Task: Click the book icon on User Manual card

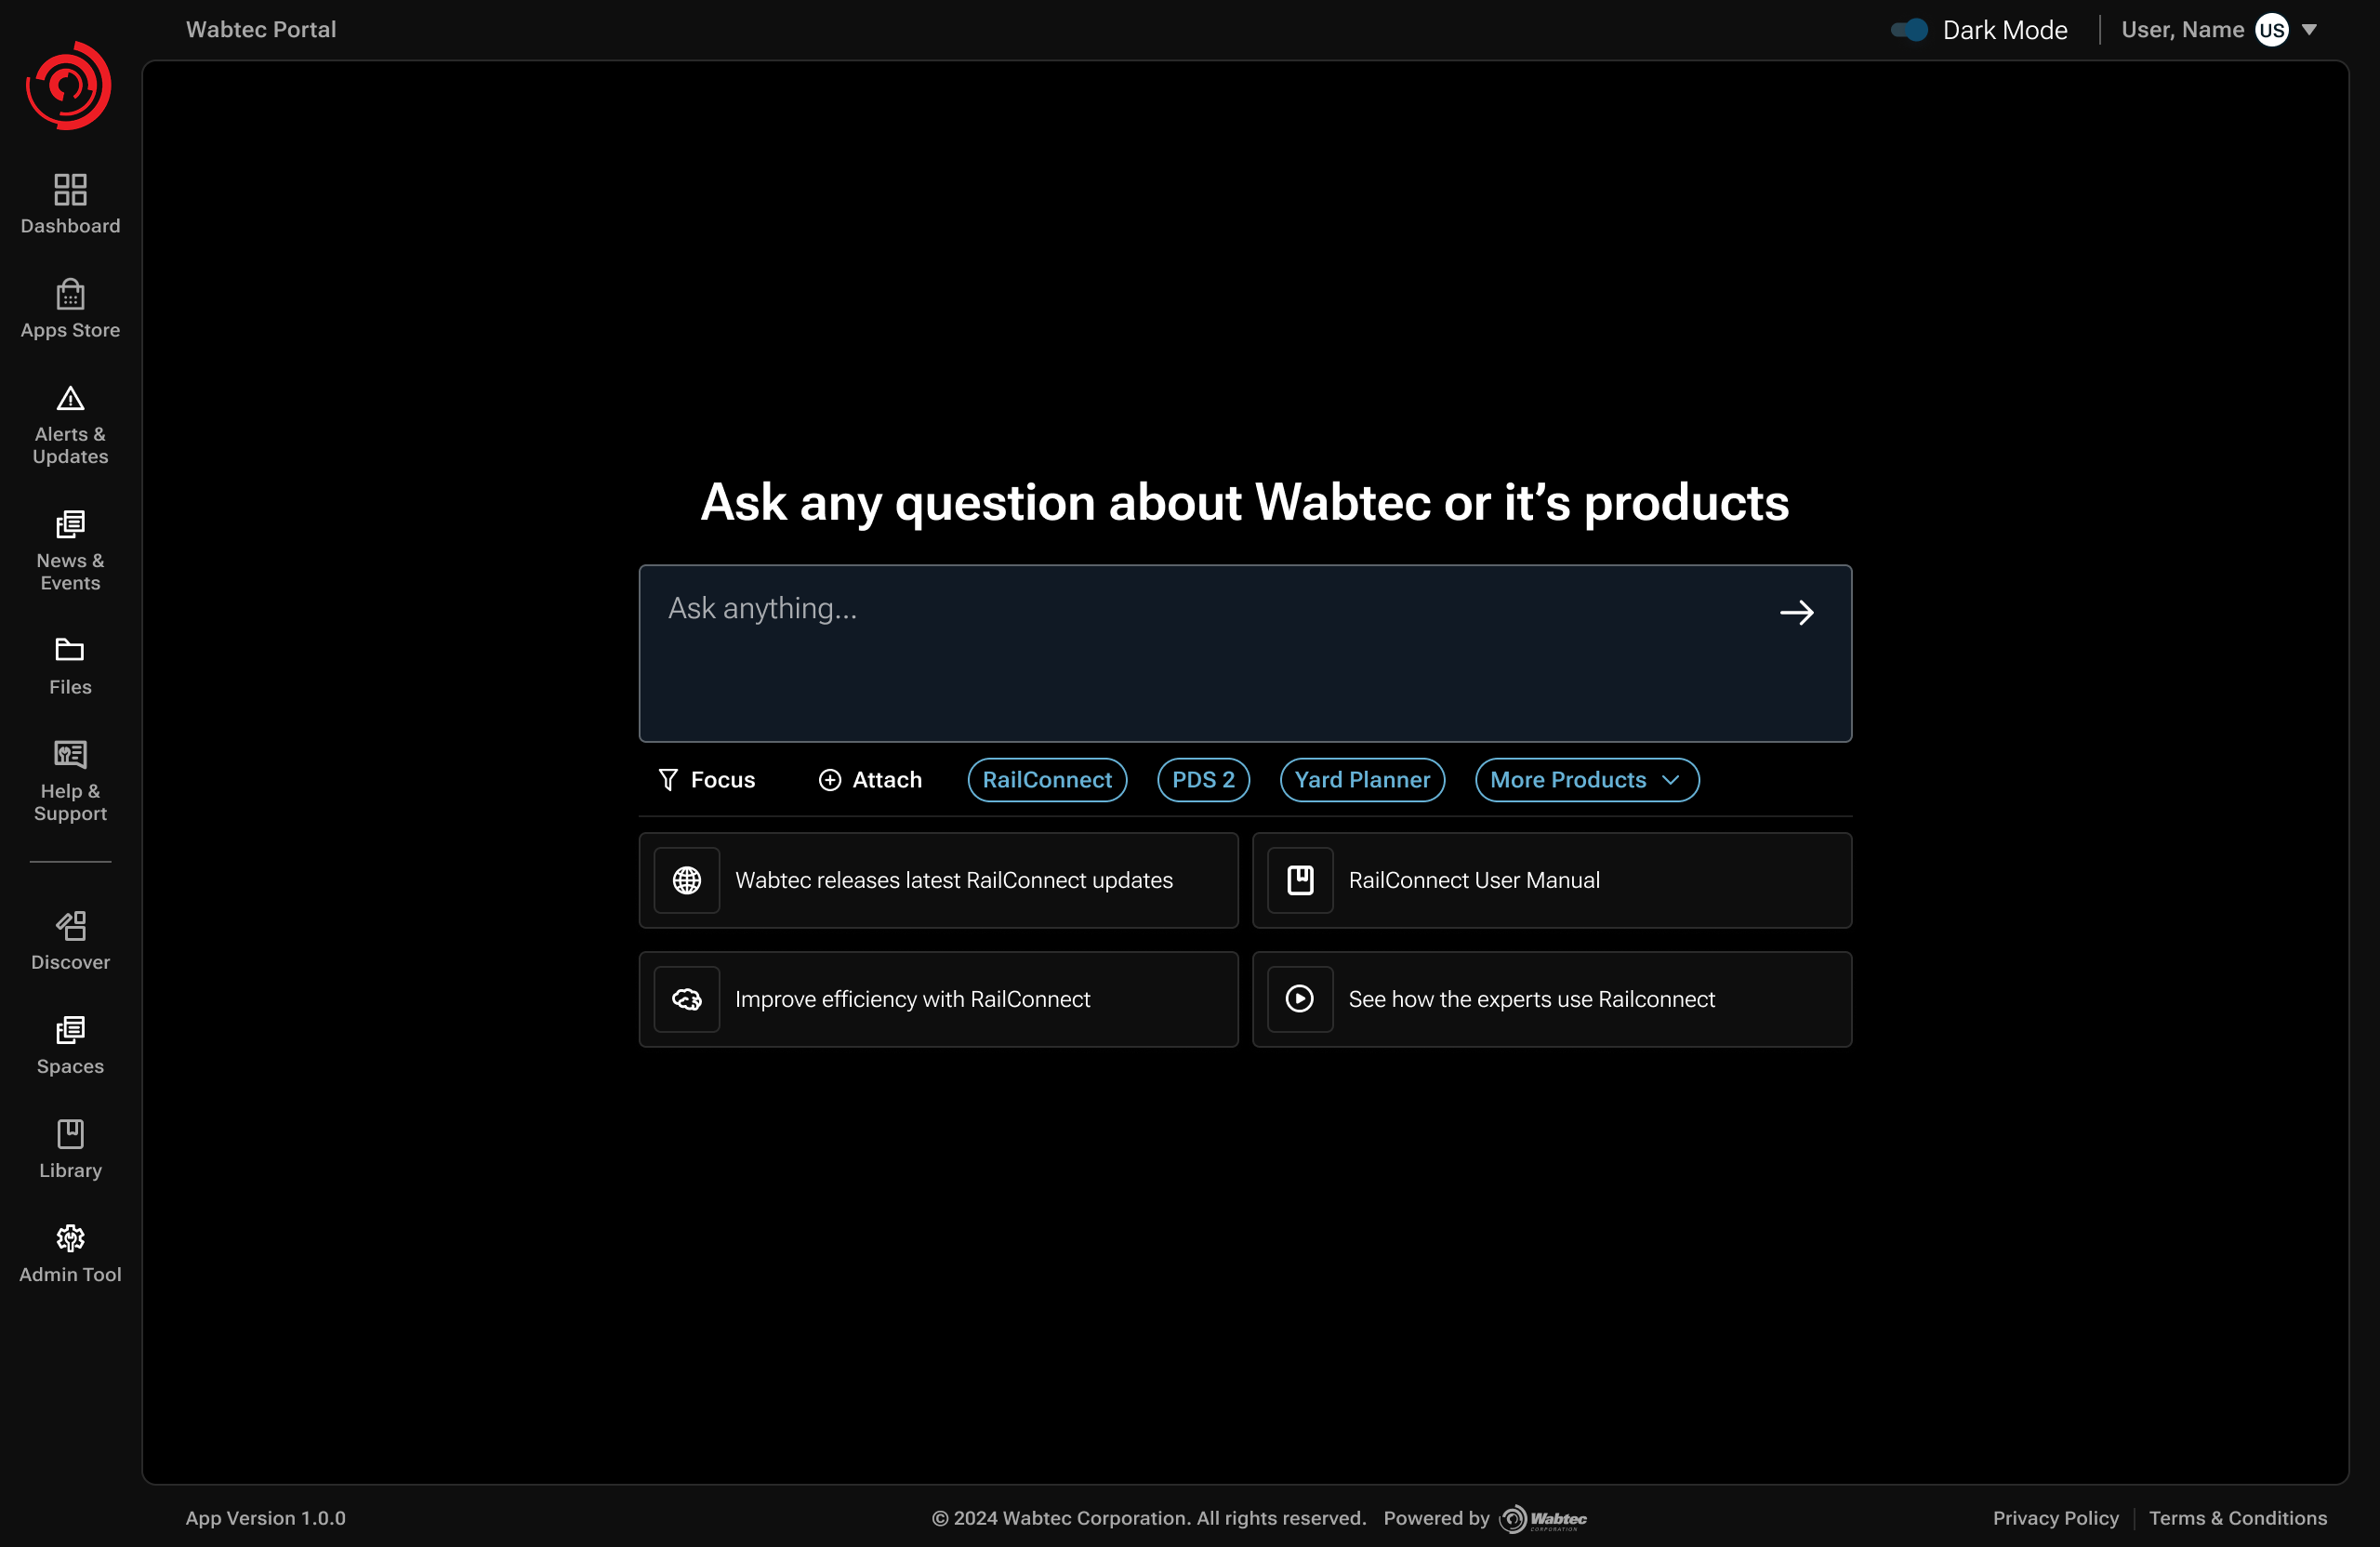Action: point(1300,880)
